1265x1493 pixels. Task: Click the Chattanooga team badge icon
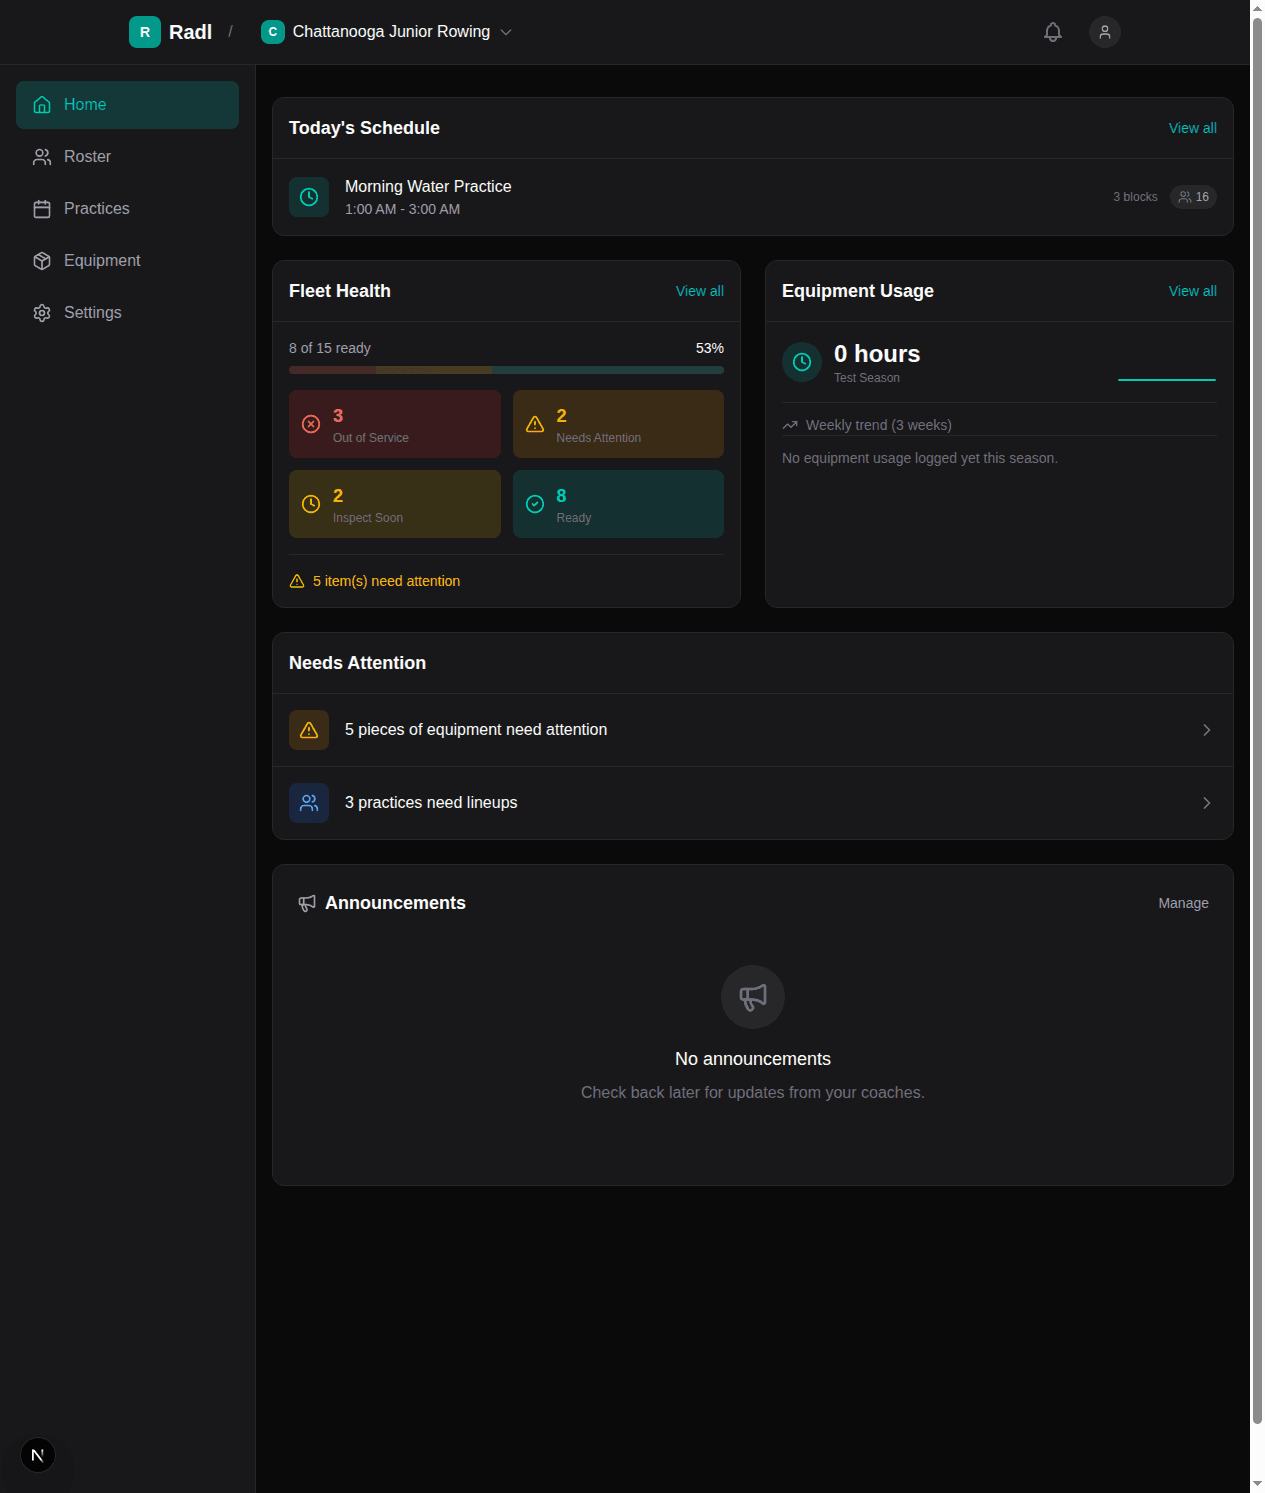coord(273,32)
